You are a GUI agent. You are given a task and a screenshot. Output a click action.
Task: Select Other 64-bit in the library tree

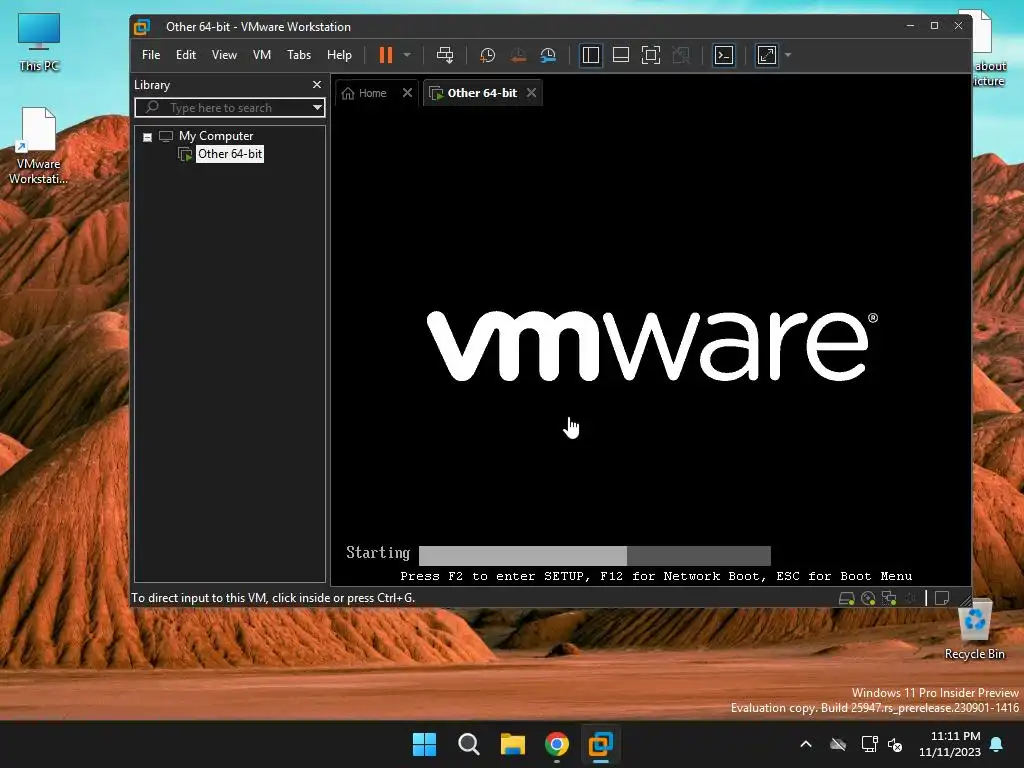pos(230,154)
